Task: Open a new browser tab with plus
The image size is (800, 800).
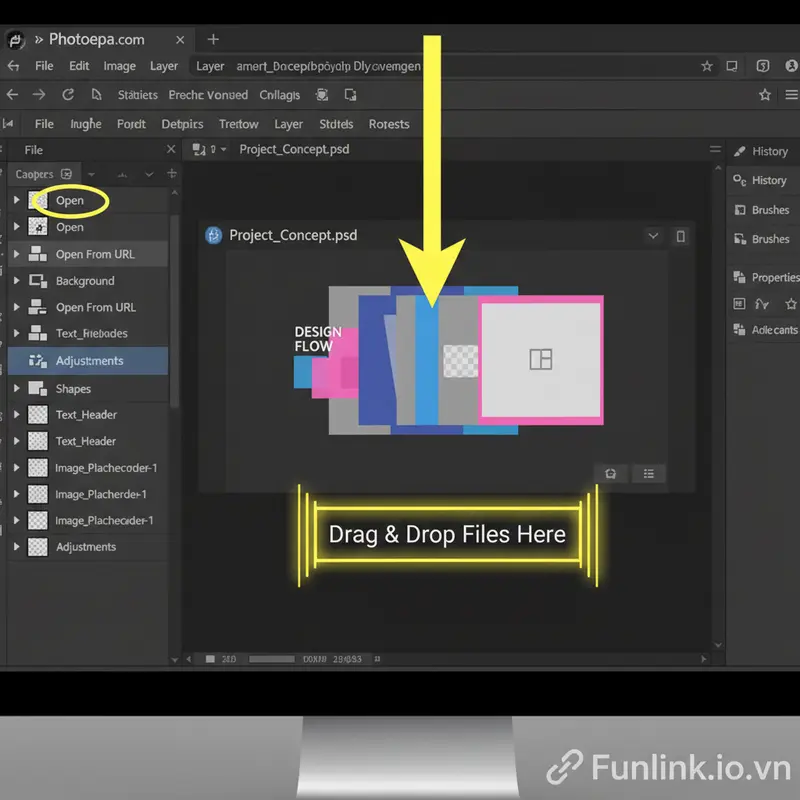Action: tap(213, 39)
